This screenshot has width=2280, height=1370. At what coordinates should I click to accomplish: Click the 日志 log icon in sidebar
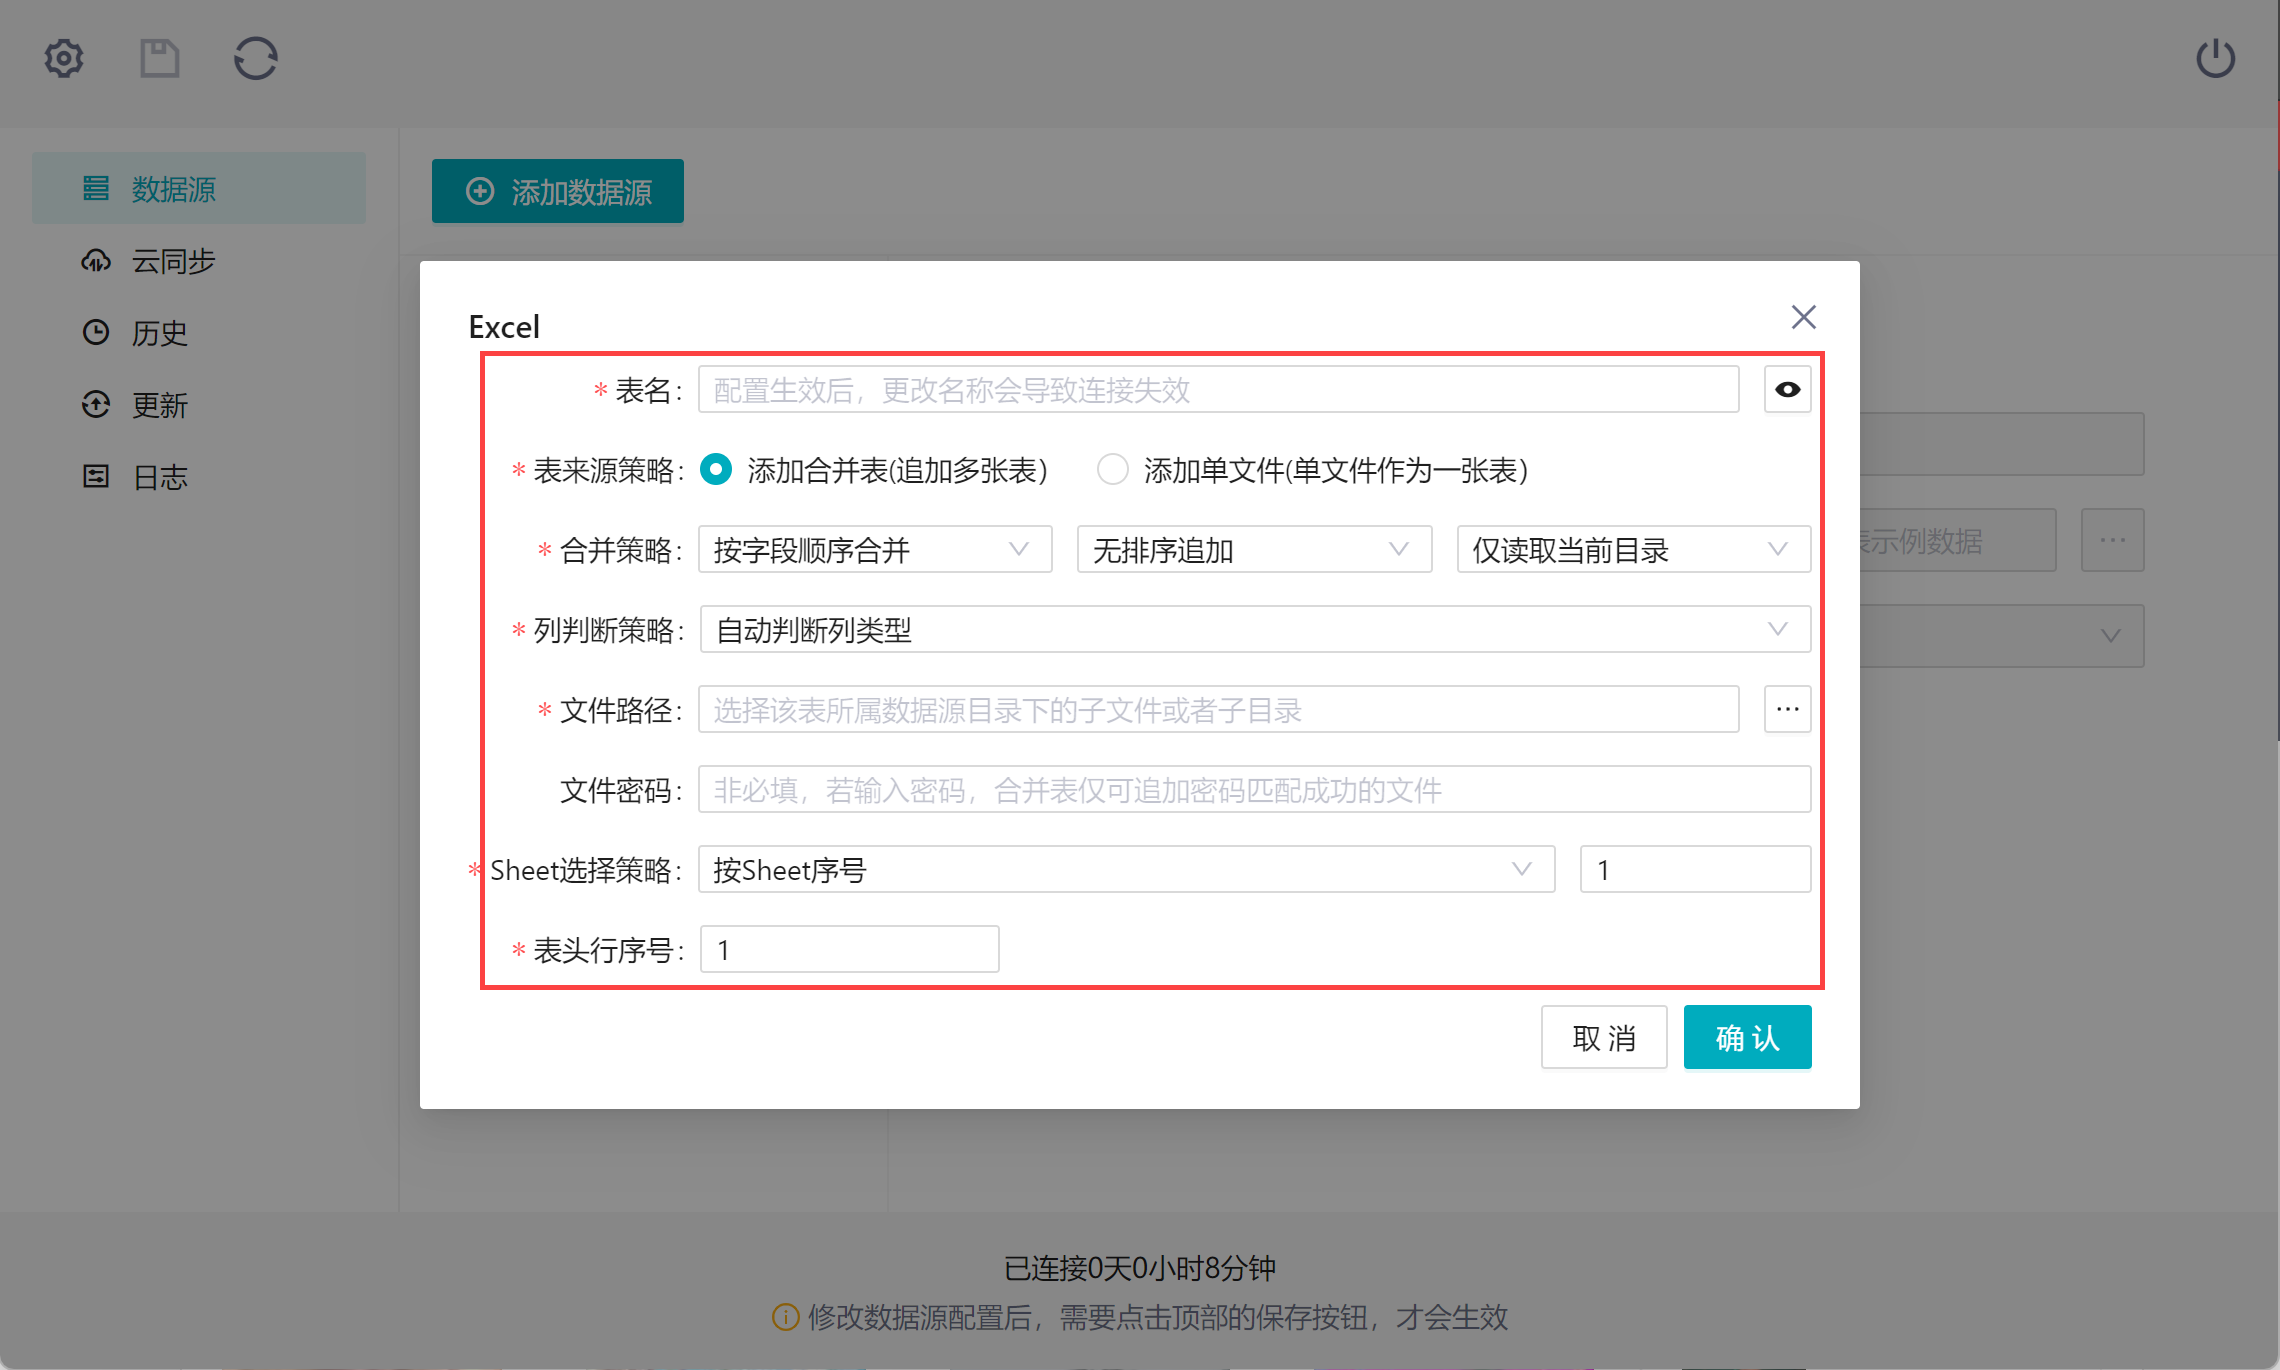click(96, 477)
